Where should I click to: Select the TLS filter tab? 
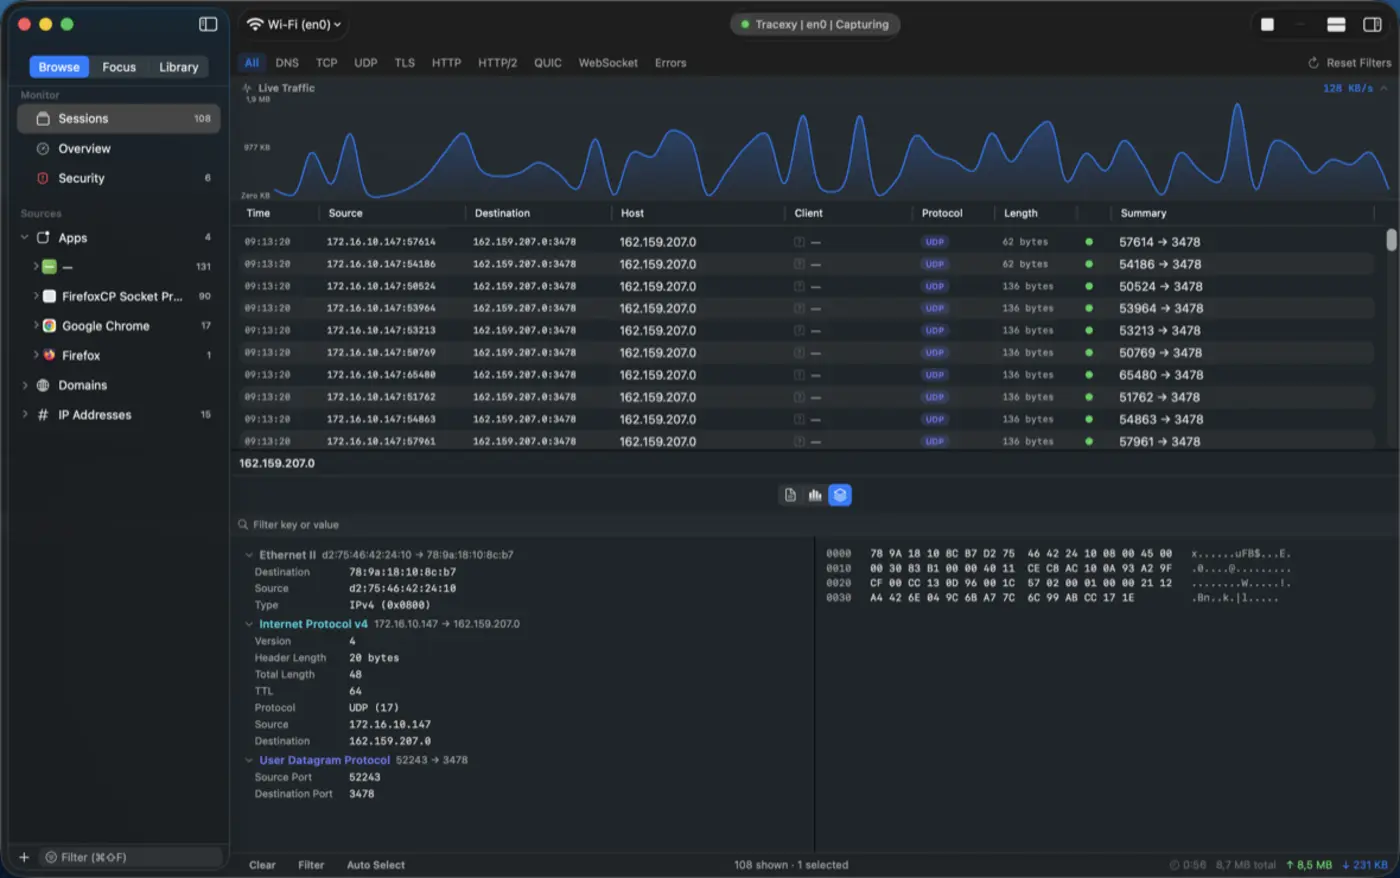point(404,63)
